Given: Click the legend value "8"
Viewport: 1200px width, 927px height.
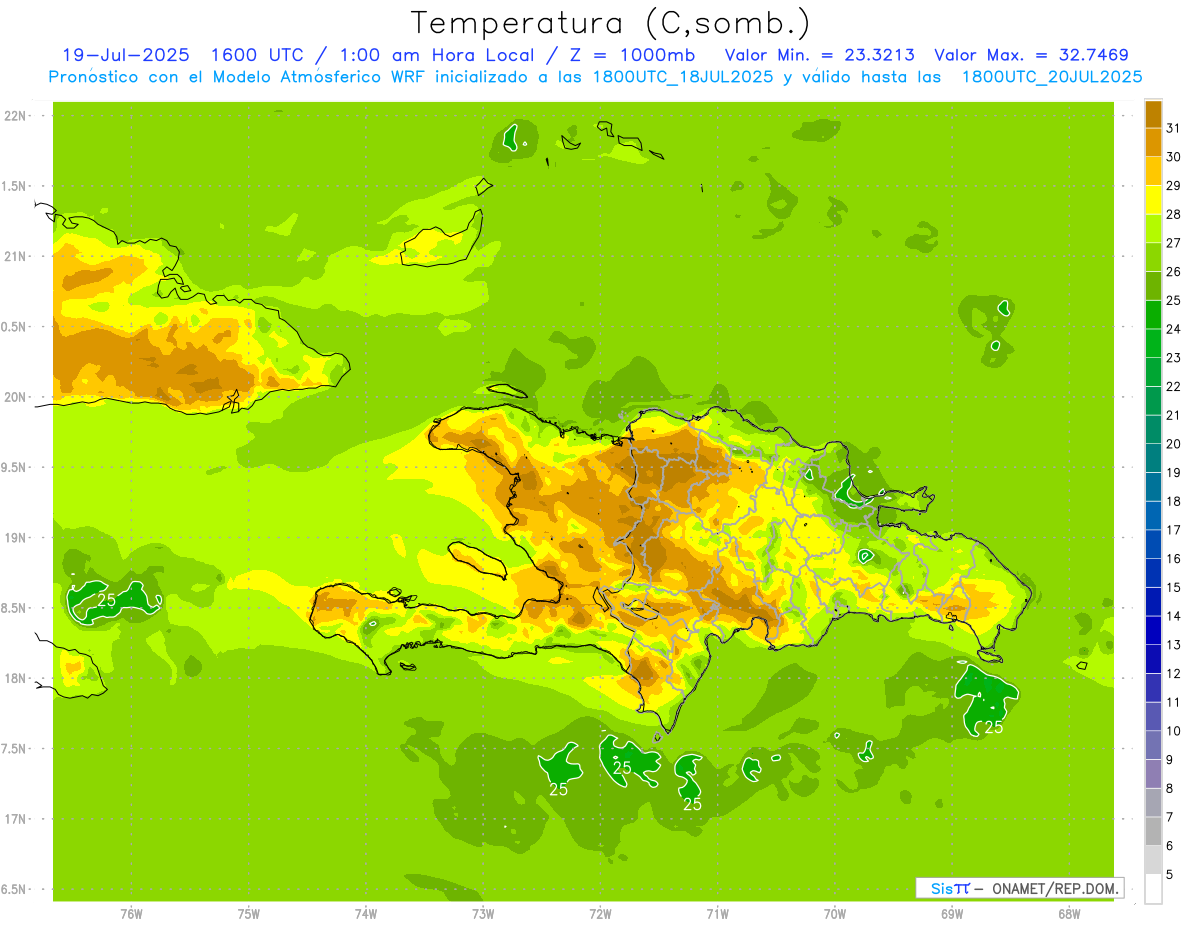Looking at the screenshot, I should (1170, 789).
